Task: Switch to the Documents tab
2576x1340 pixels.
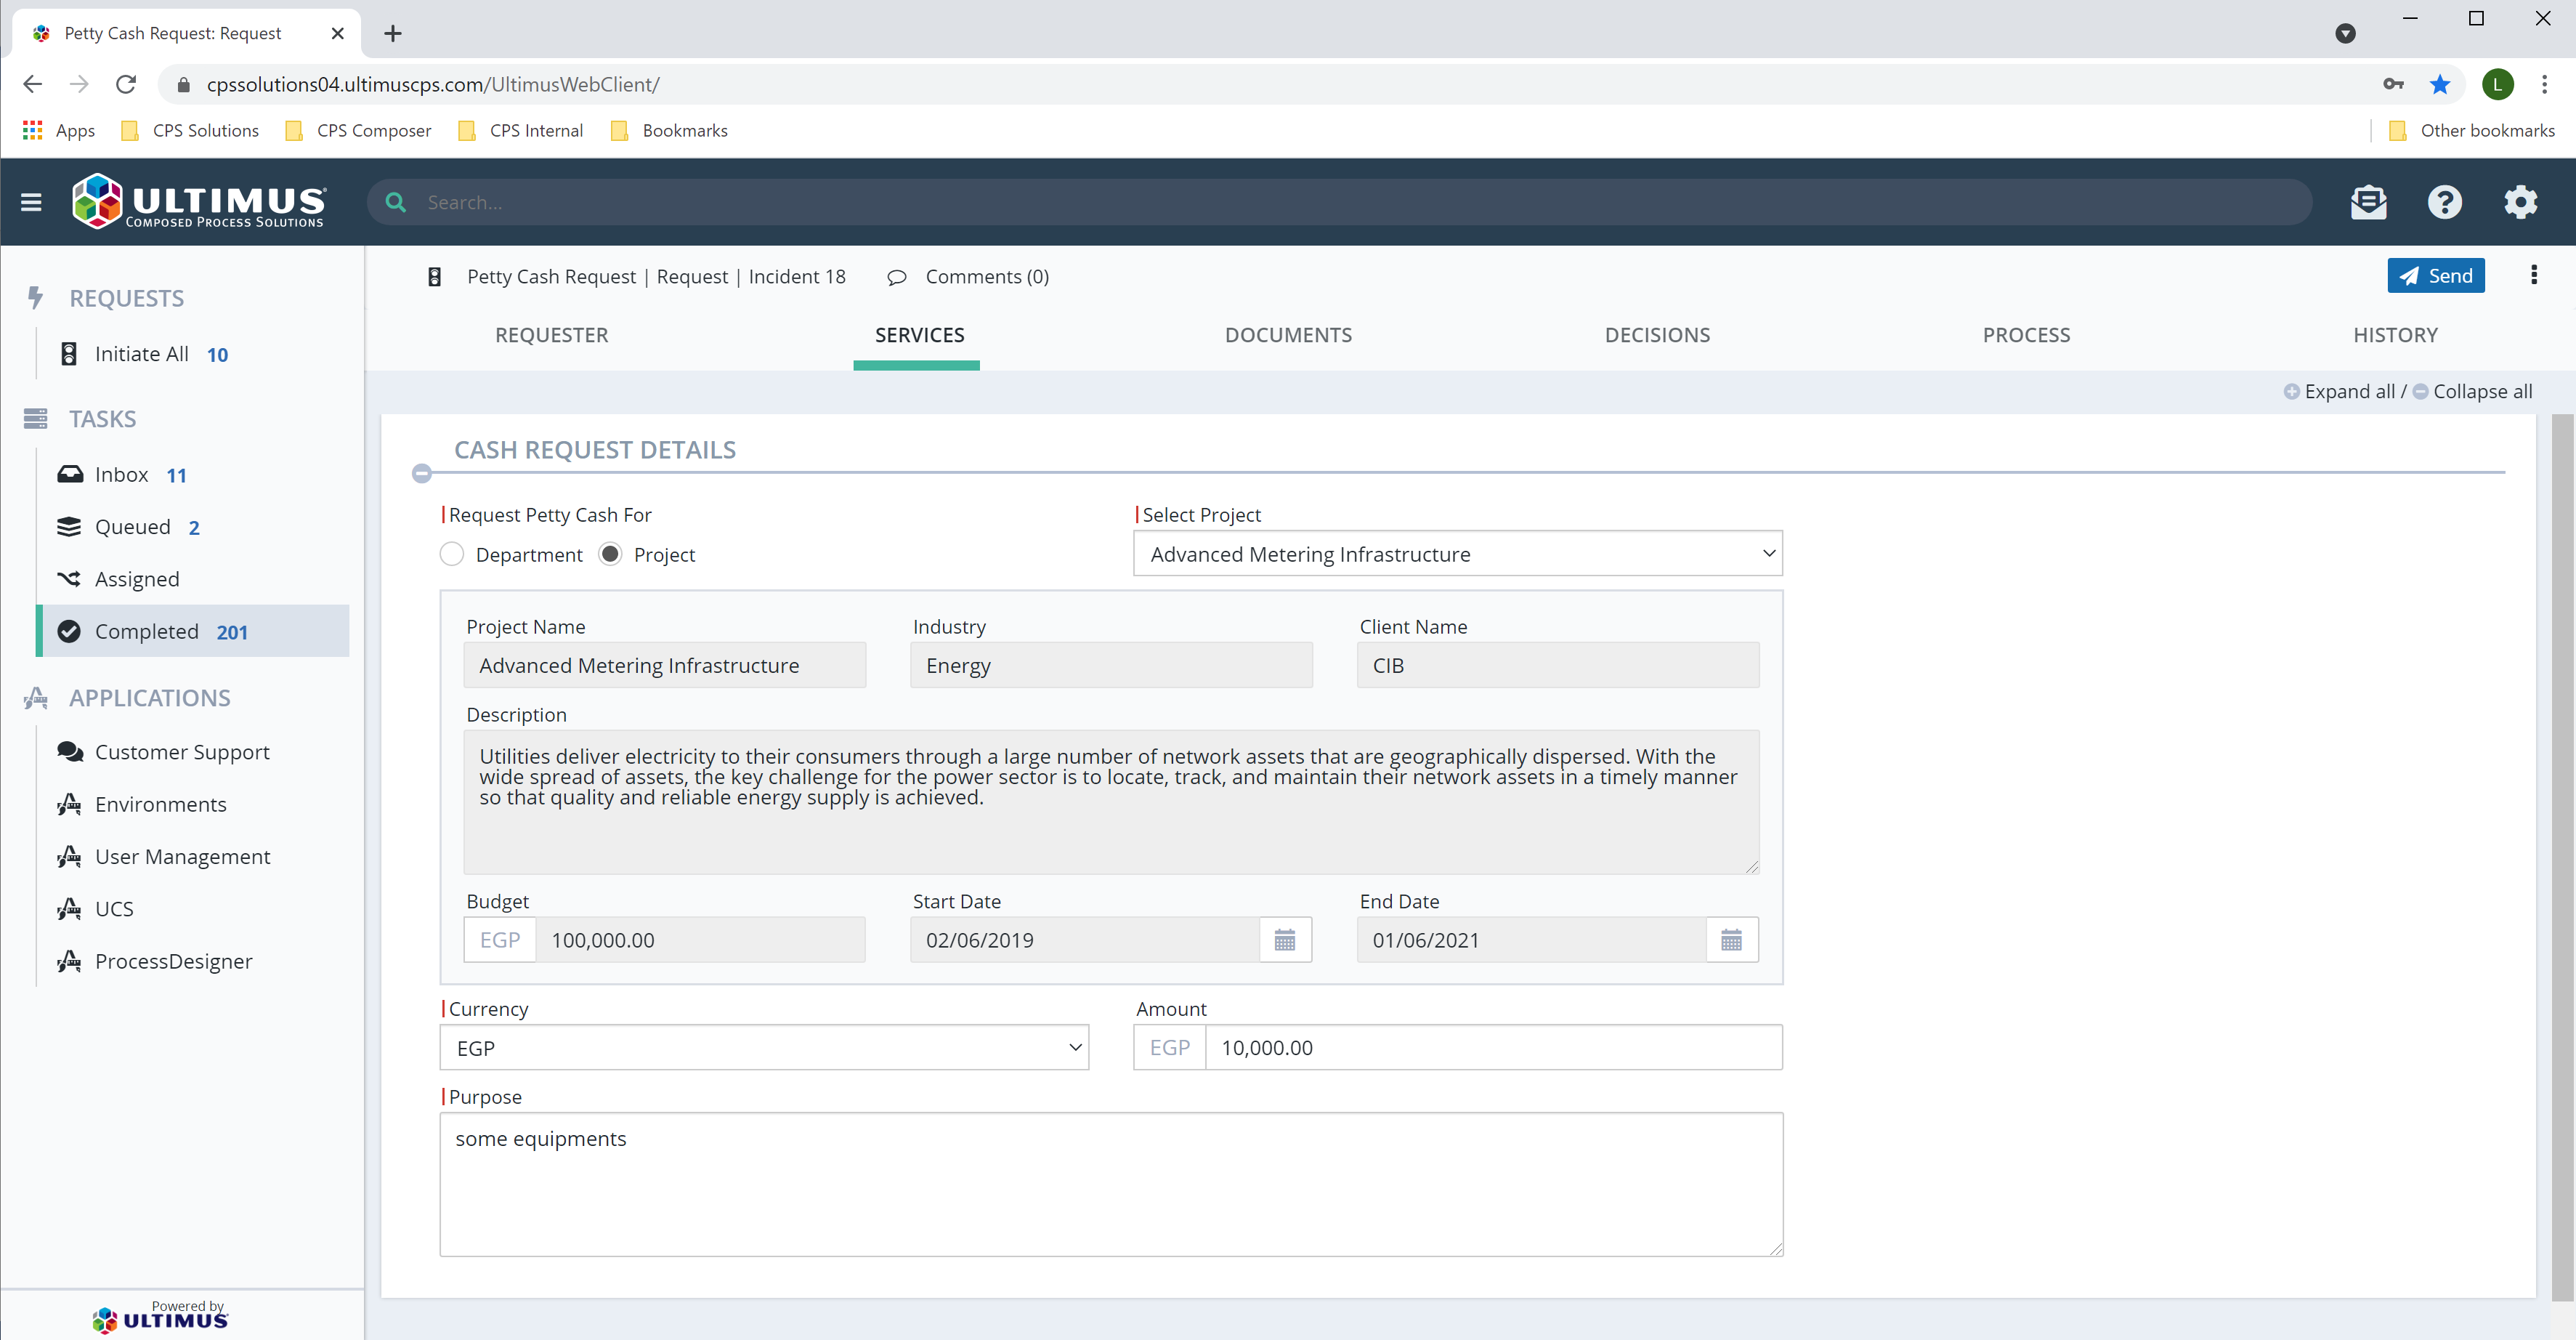Action: point(1288,335)
